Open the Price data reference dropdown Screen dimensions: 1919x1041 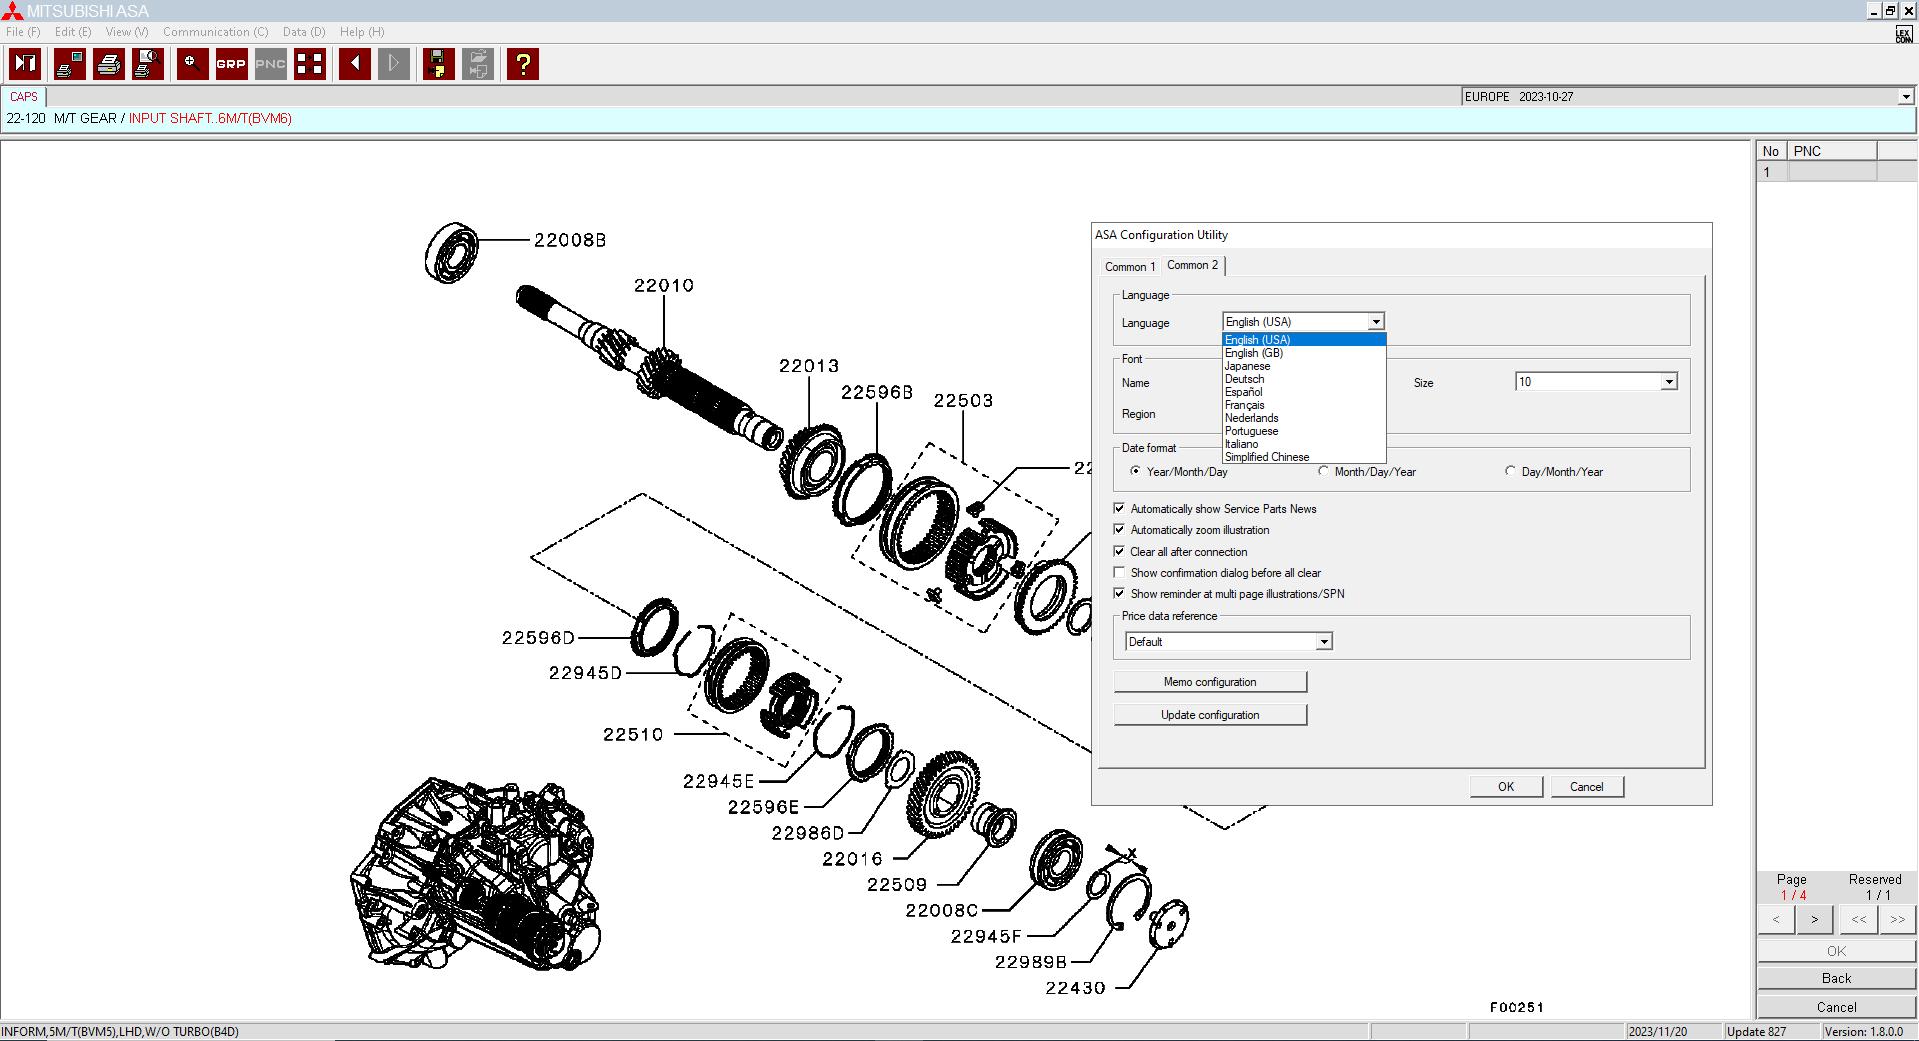tap(1323, 642)
